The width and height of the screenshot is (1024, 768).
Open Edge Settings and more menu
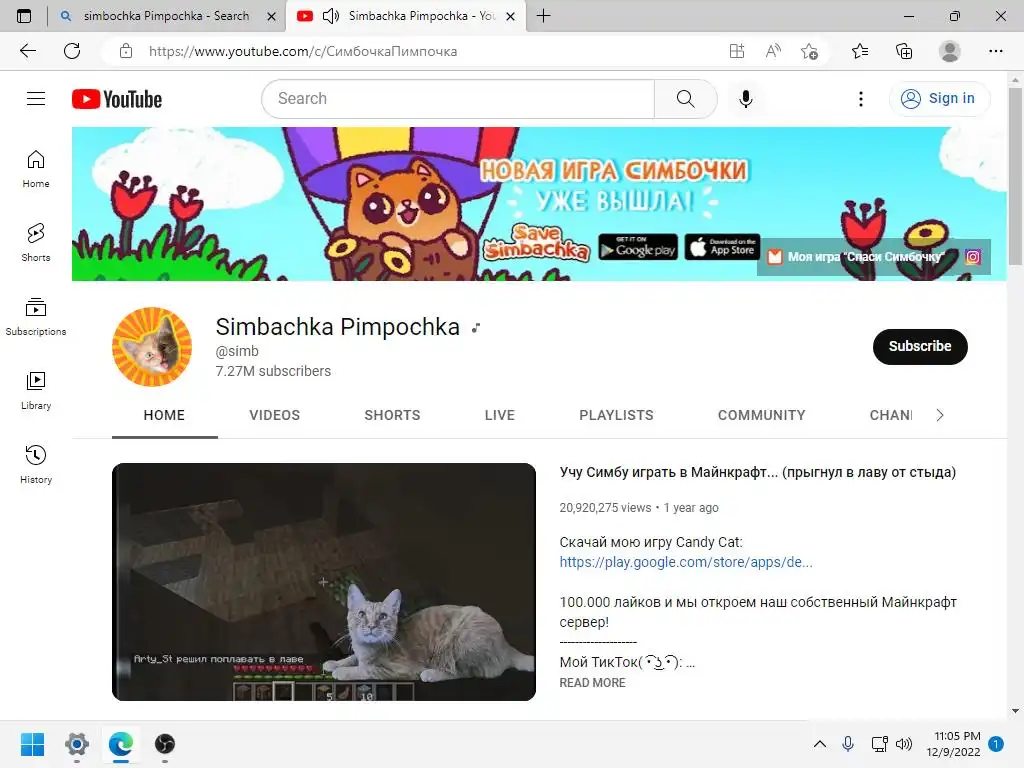(995, 51)
